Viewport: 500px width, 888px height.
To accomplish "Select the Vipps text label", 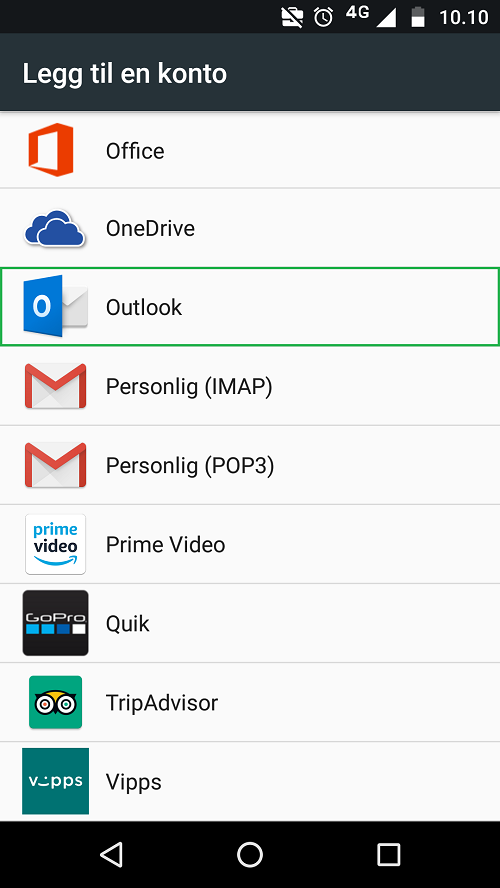I will pyautogui.click(x=134, y=783).
